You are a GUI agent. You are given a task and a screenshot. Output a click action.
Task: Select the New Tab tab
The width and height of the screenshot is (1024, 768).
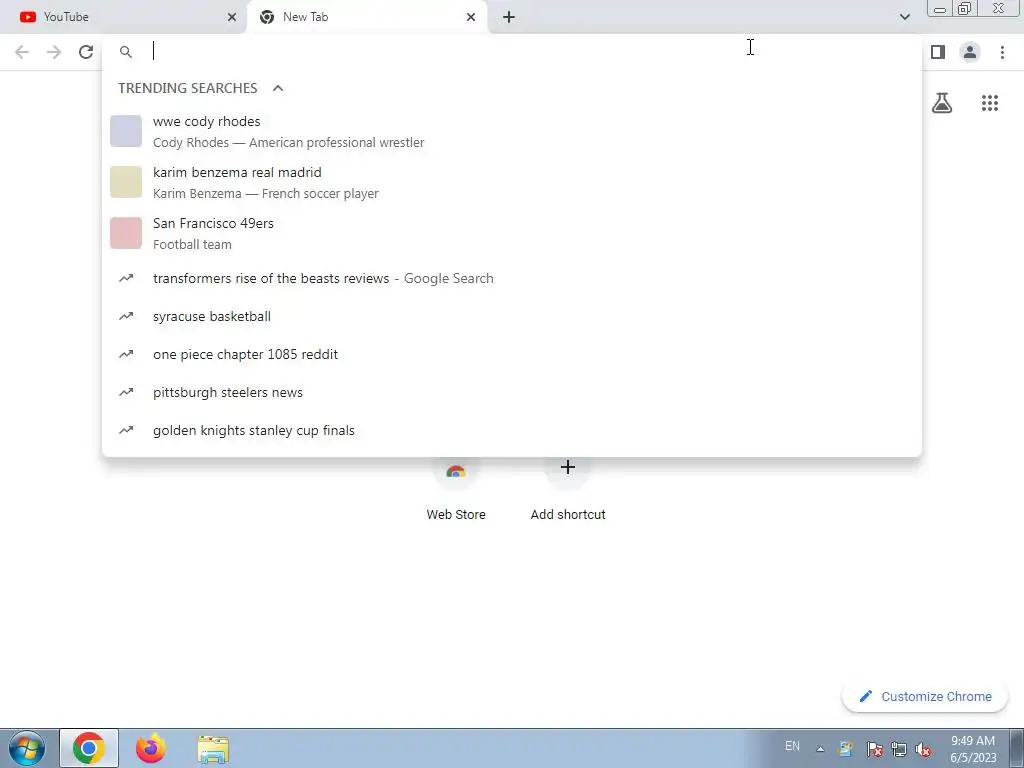point(367,17)
